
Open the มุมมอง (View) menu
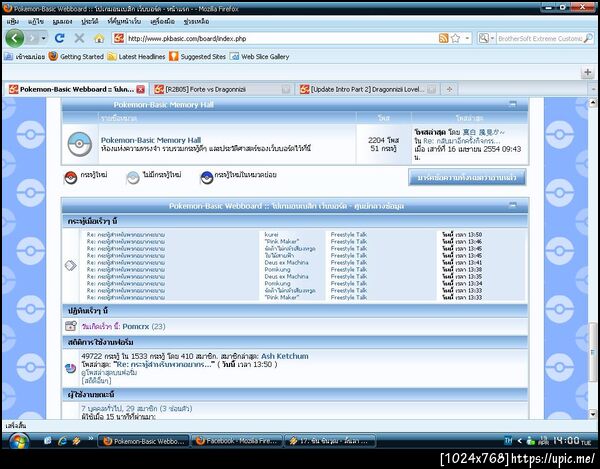62,21
